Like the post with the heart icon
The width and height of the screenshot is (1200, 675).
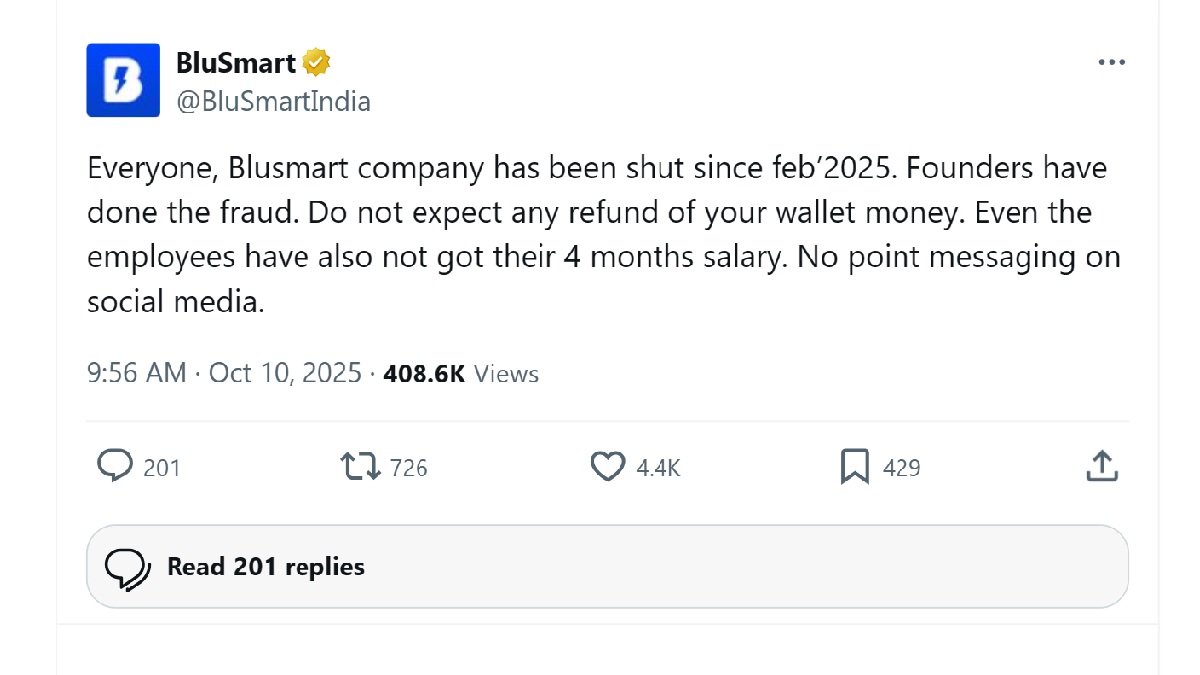tap(607, 466)
